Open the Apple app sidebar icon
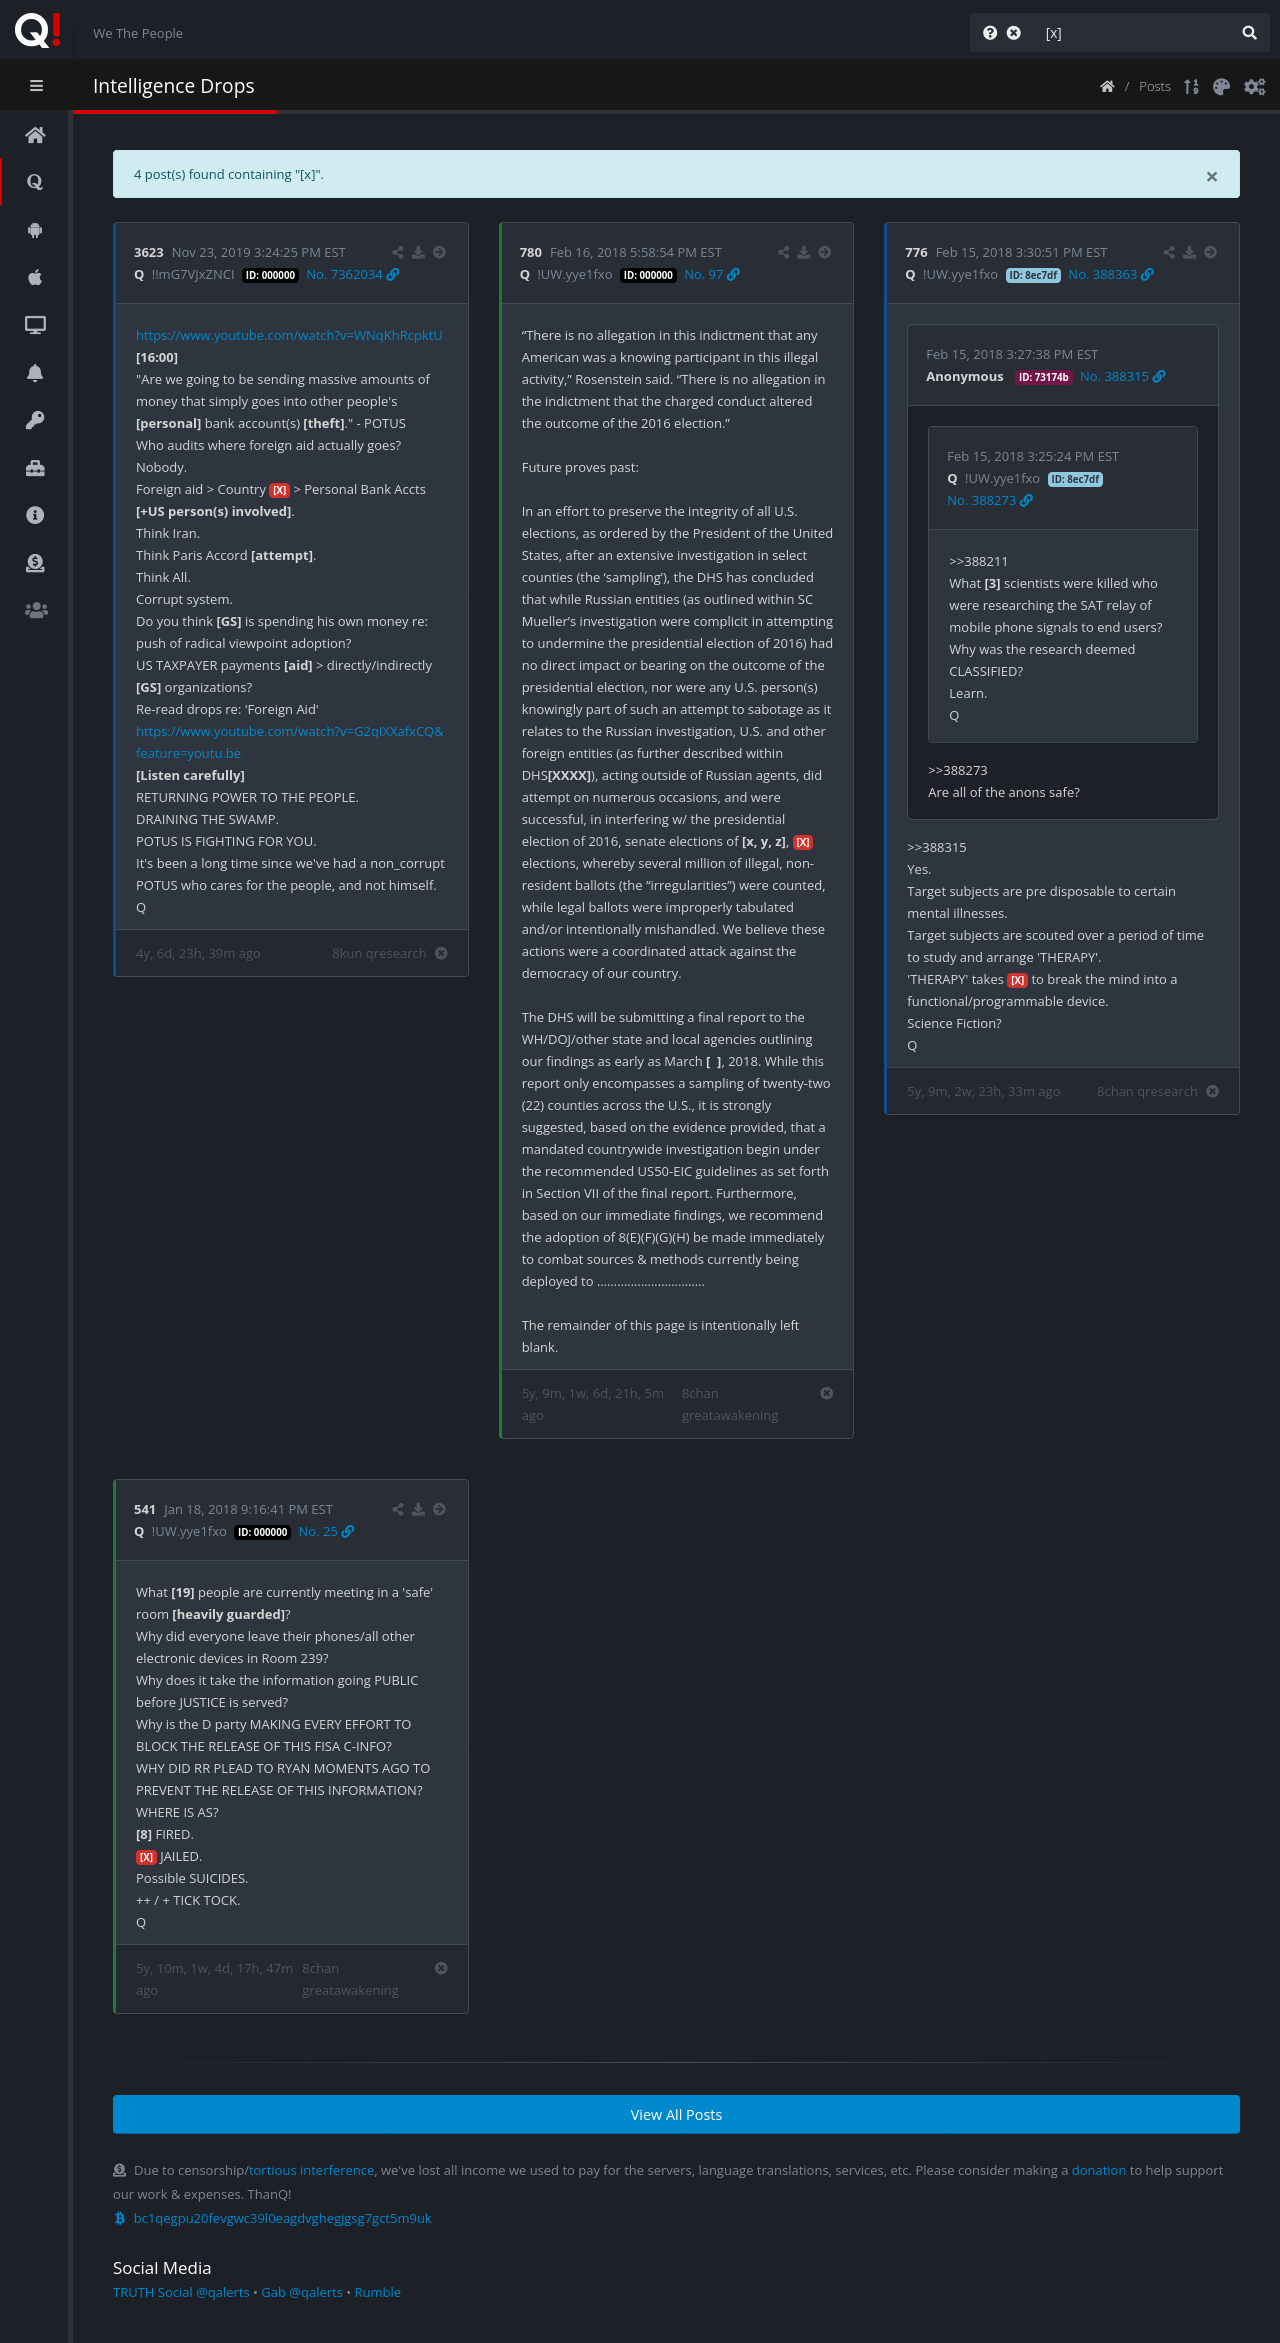Screen dimensions: 1280x2343 pyautogui.click(x=35, y=277)
